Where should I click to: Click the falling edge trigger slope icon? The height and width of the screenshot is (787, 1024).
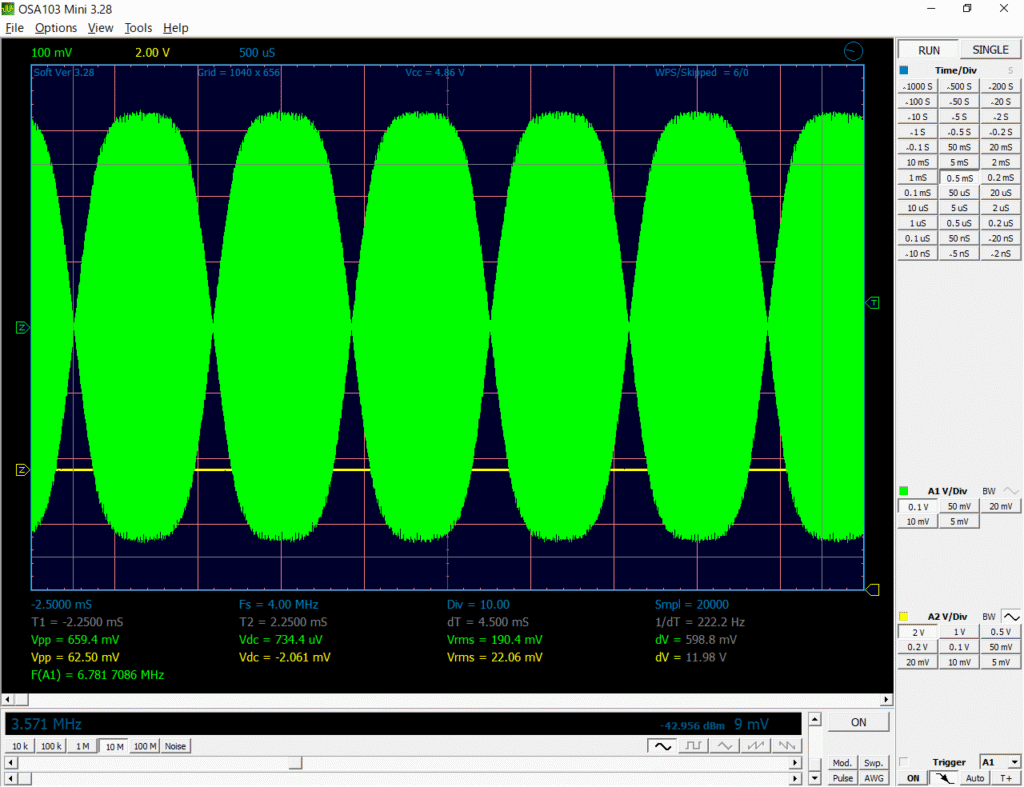point(943,778)
